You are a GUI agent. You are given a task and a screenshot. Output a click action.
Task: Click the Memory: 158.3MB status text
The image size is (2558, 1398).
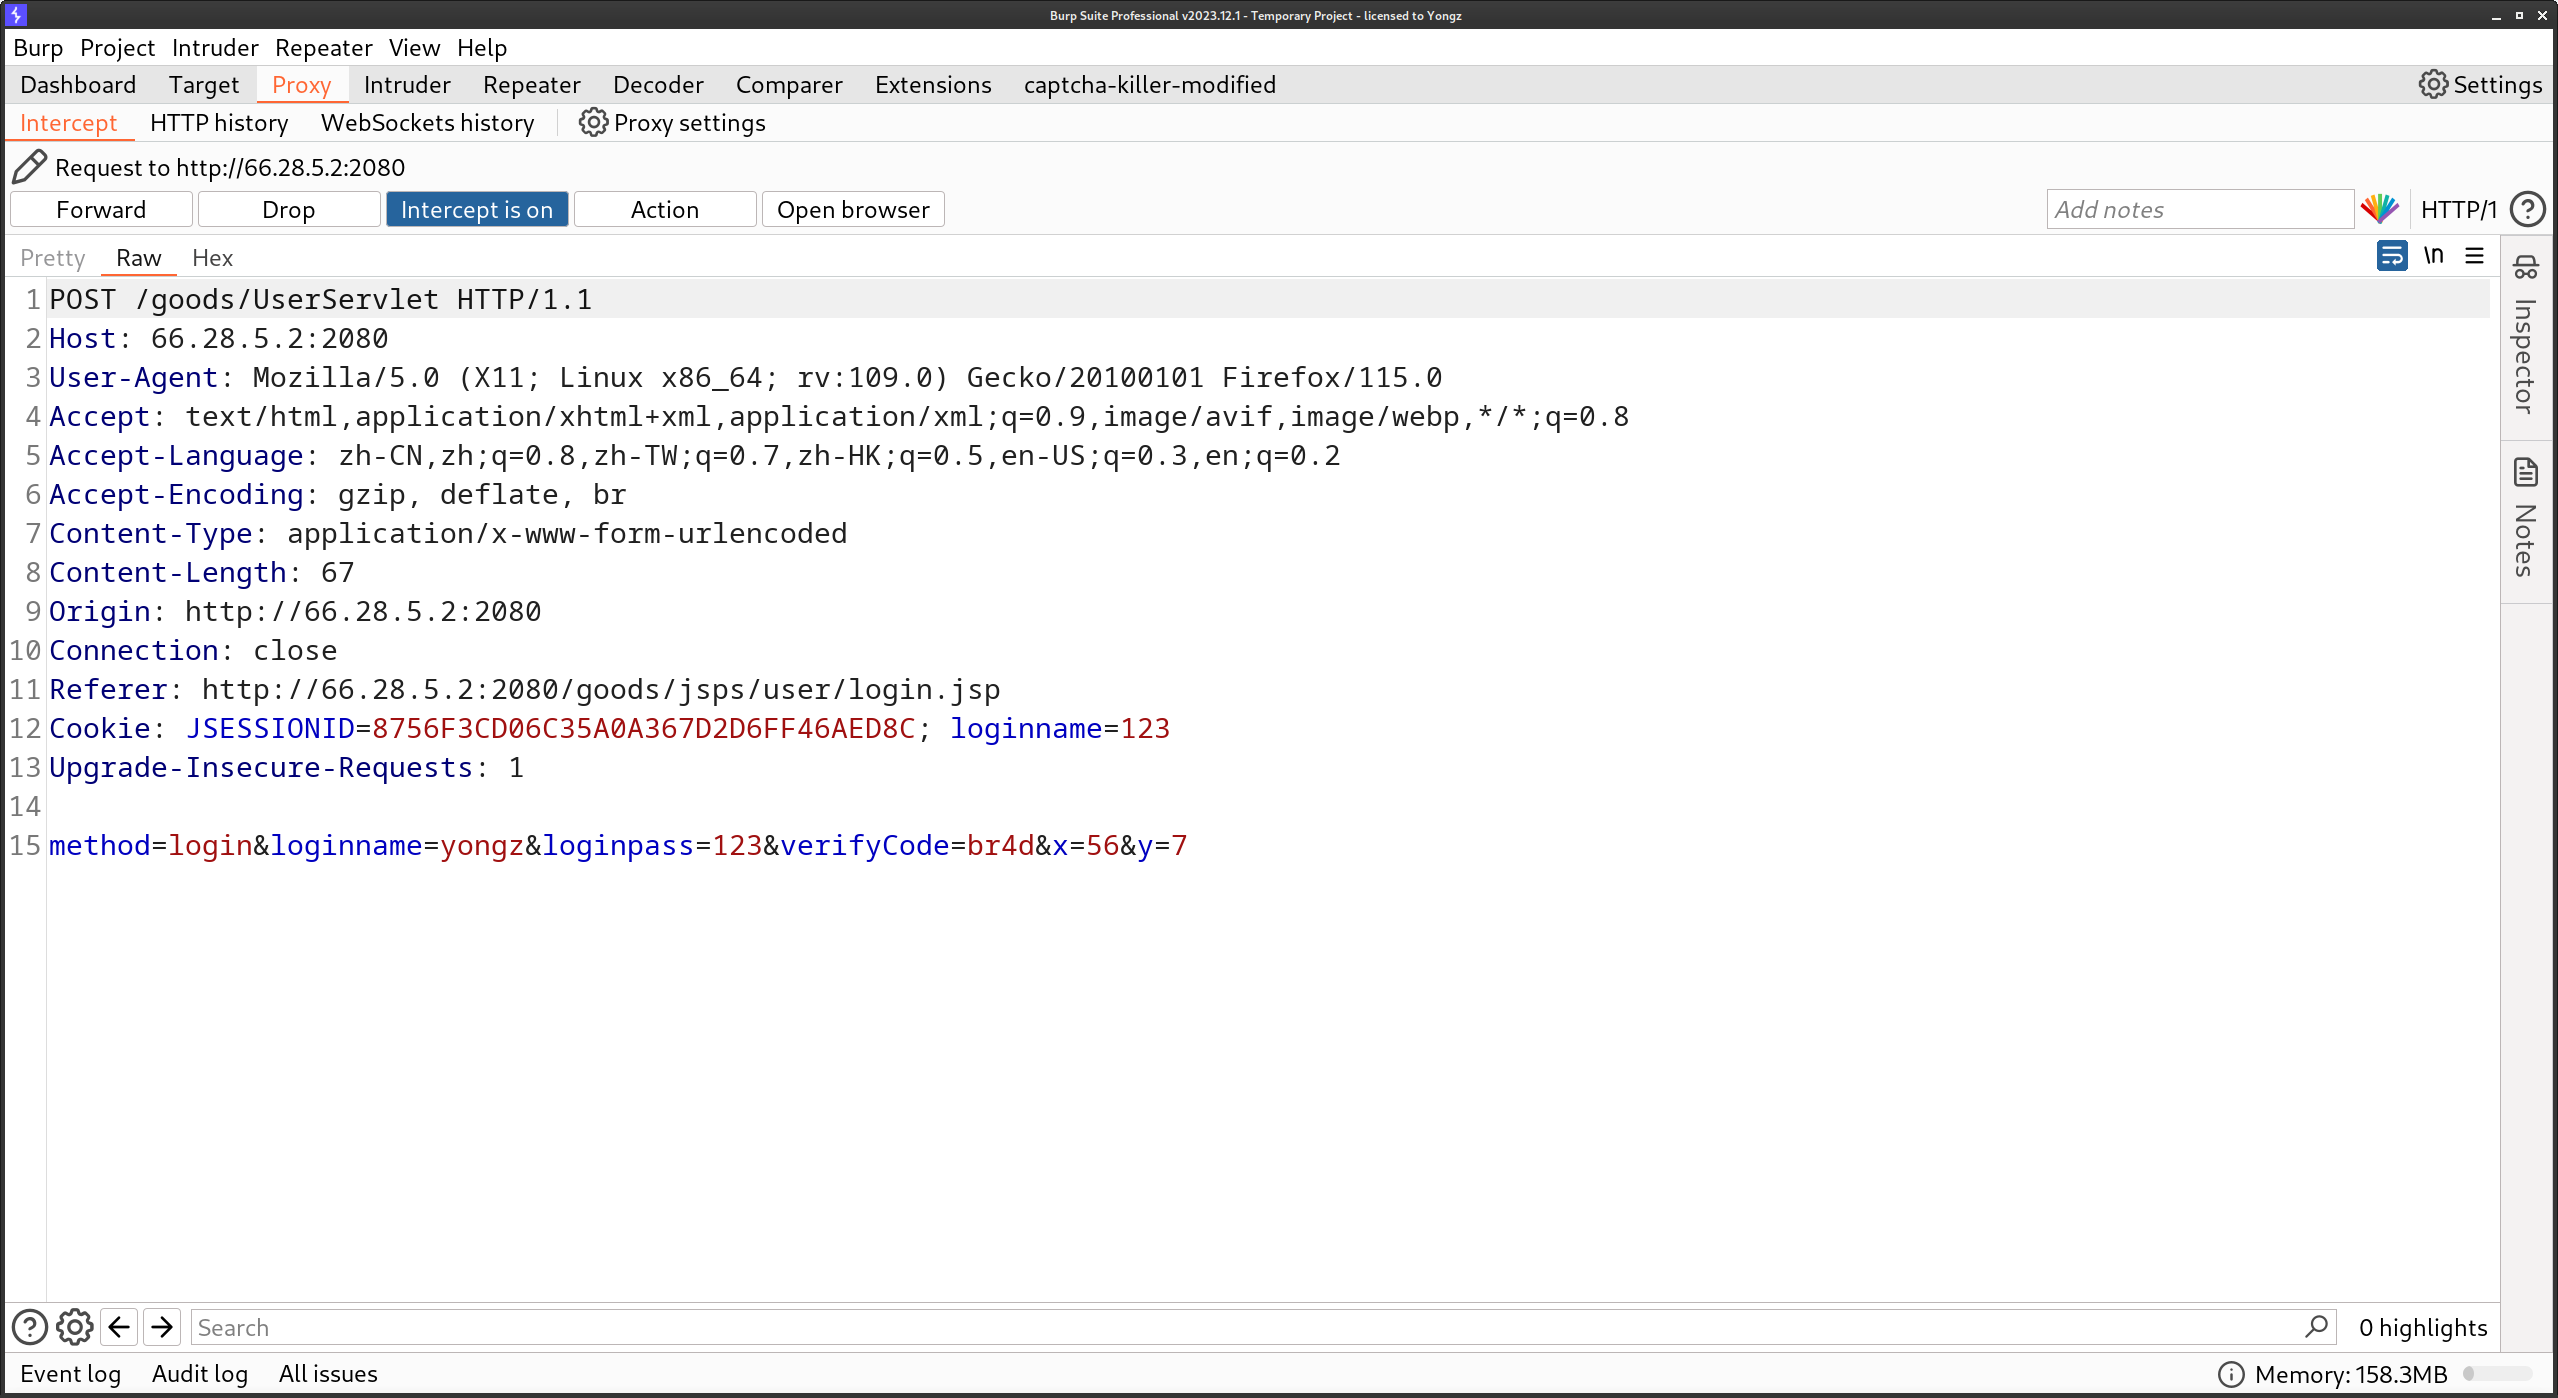point(2352,1374)
